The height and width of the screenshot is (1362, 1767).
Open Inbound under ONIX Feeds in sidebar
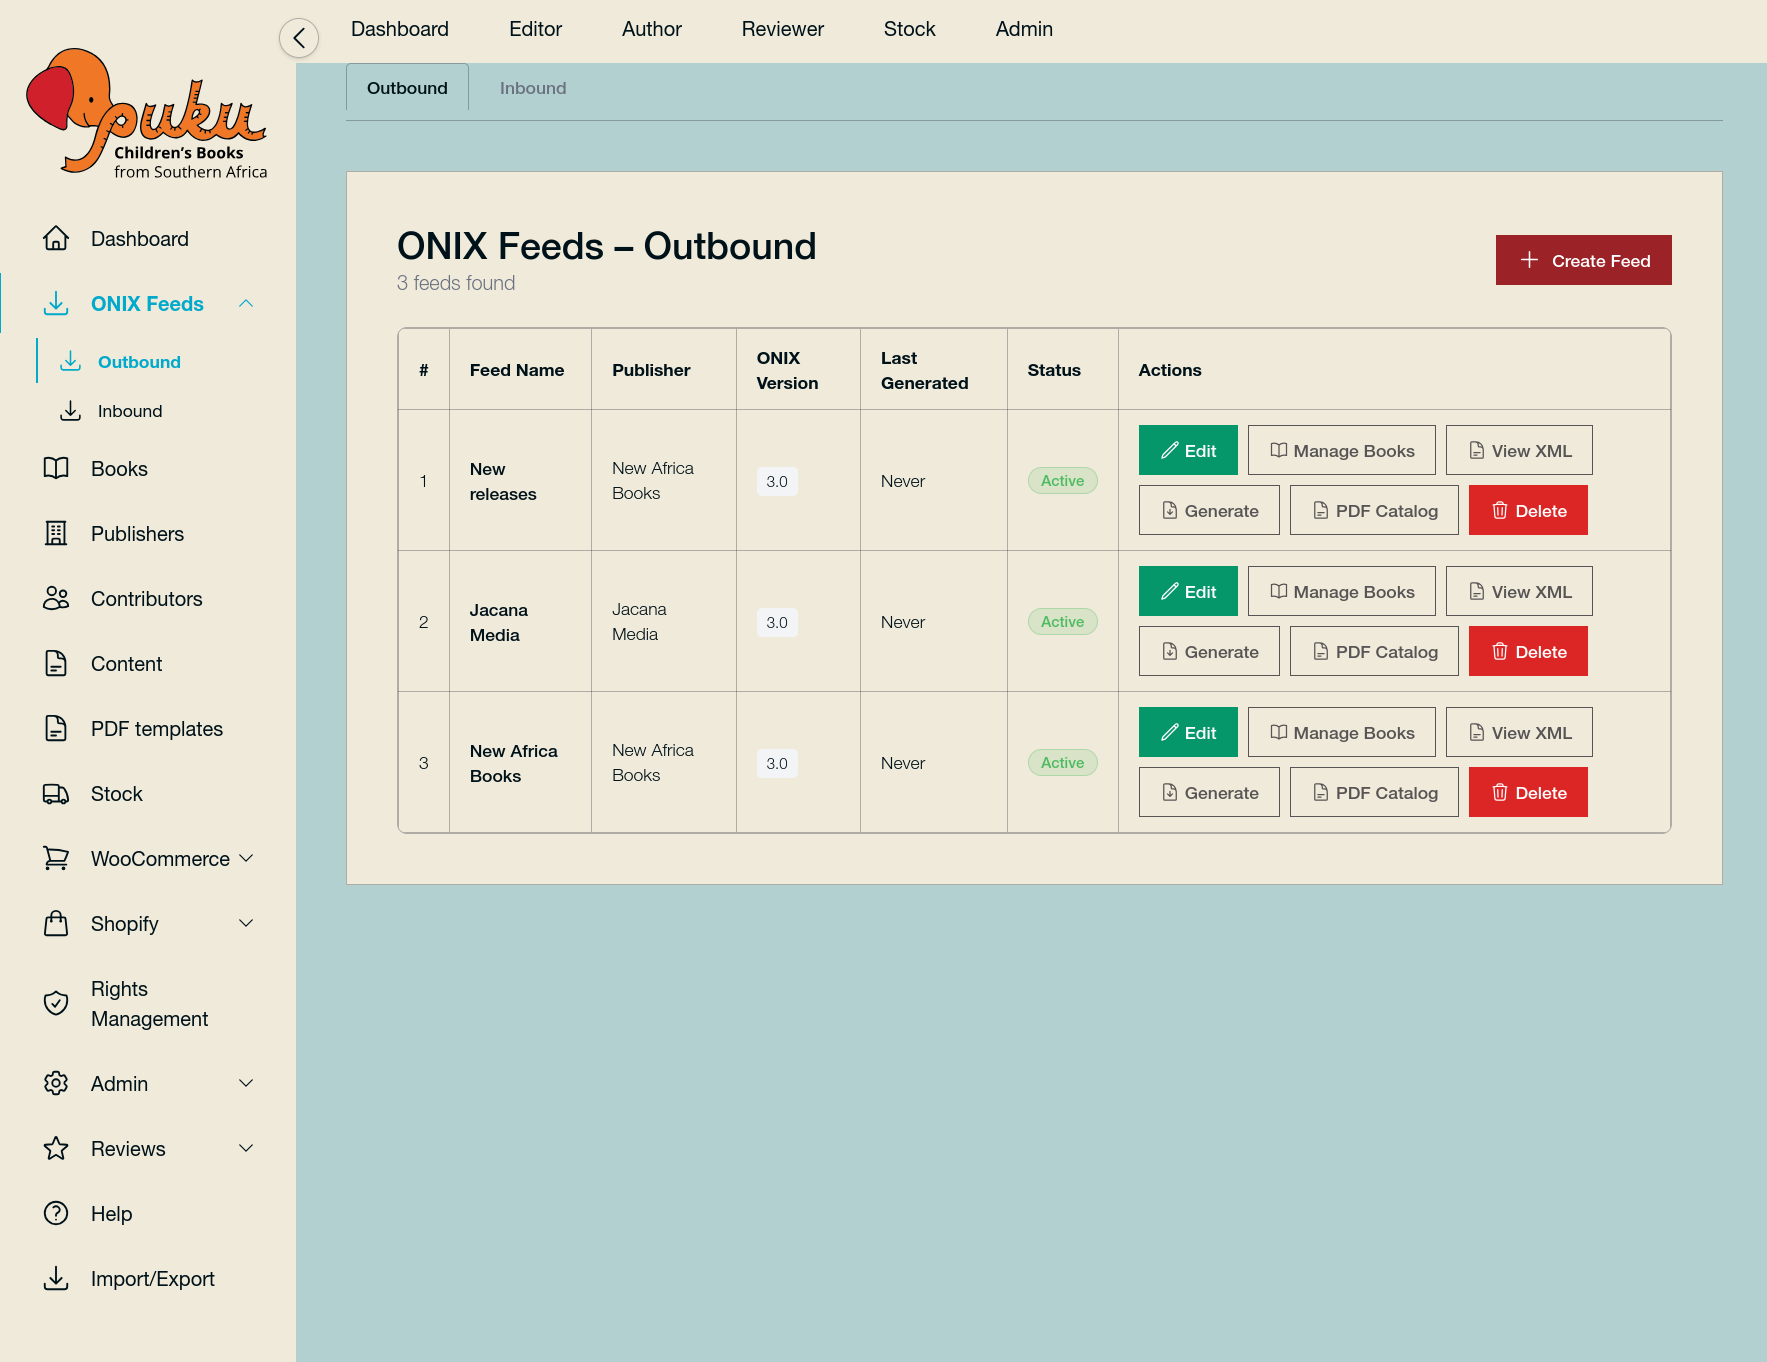pos(130,411)
